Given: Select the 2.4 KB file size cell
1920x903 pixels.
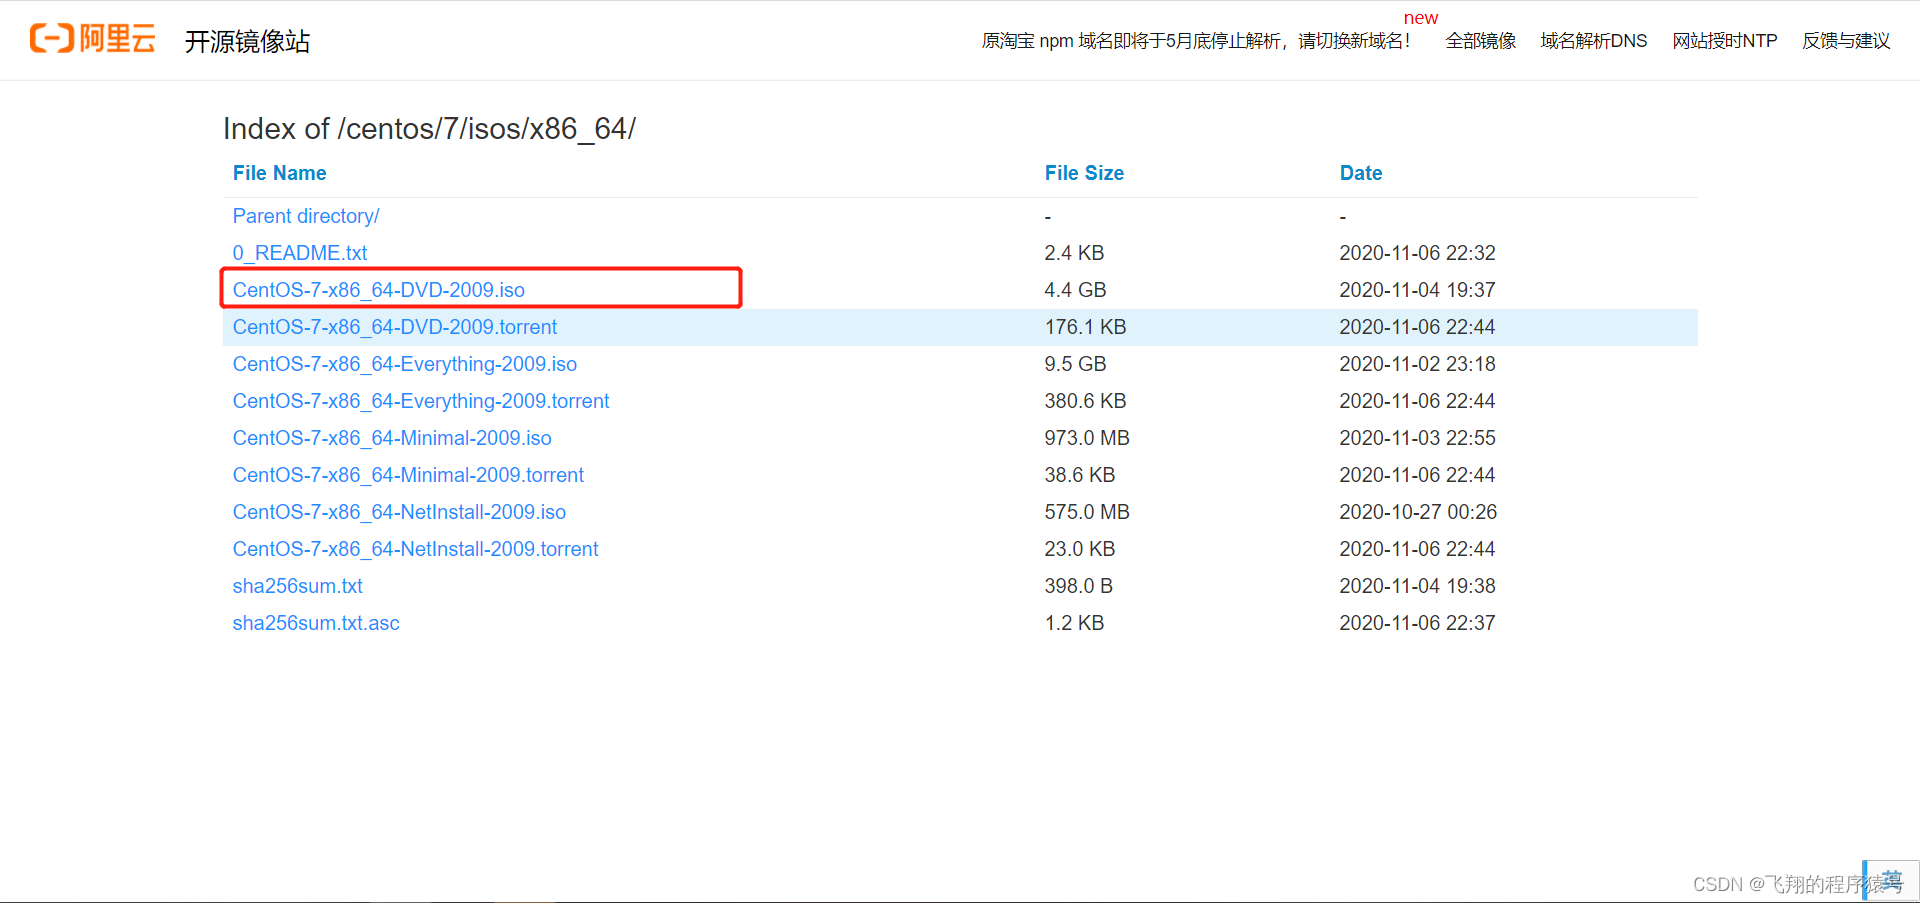Looking at the screenshot, I should coord(1074,253).
